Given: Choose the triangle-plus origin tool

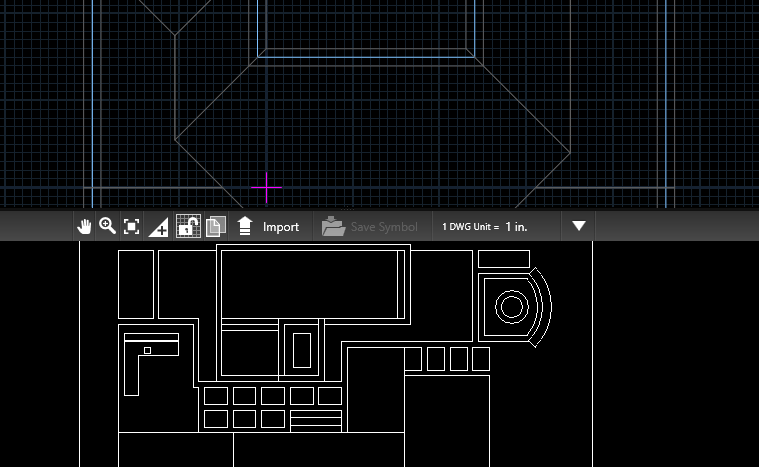Looking at the screenshot, I should click(x=158, y=227).
